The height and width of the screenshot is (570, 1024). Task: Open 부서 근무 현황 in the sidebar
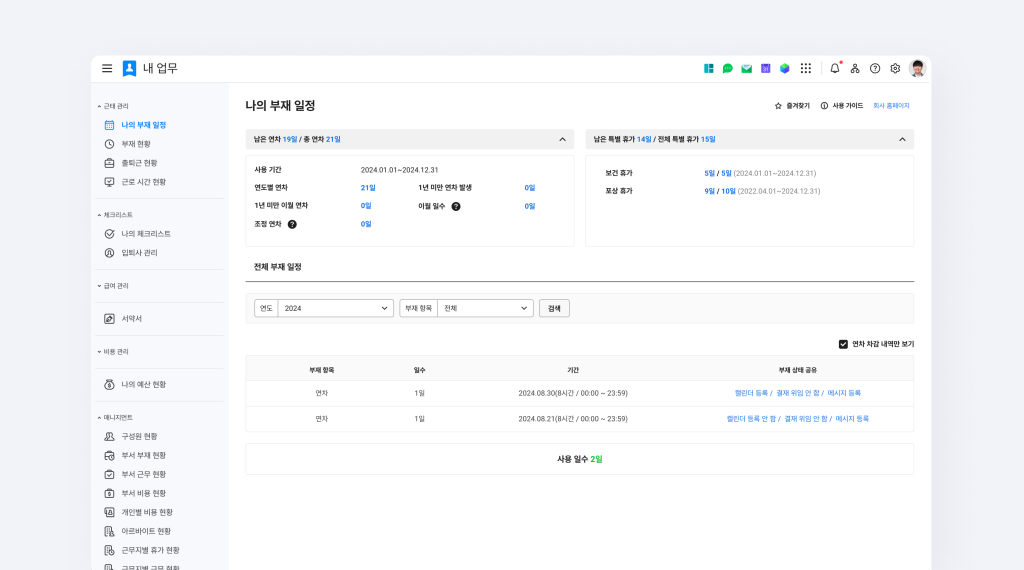click(144, 474)
